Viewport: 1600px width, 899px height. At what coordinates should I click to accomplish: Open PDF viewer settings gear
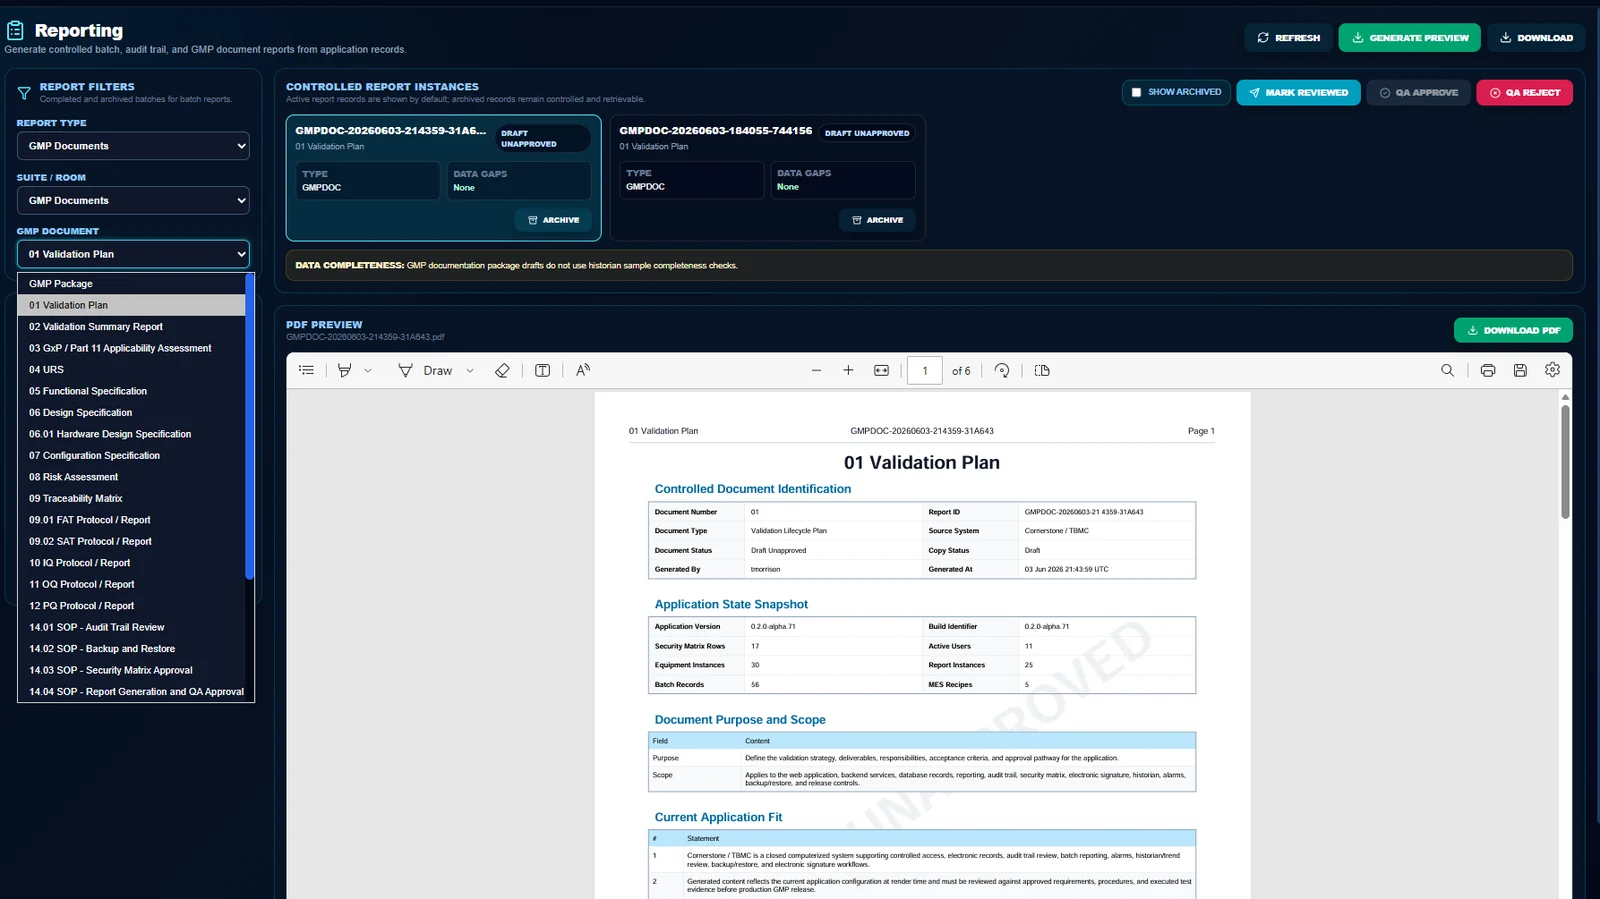tap(1552, 370)
